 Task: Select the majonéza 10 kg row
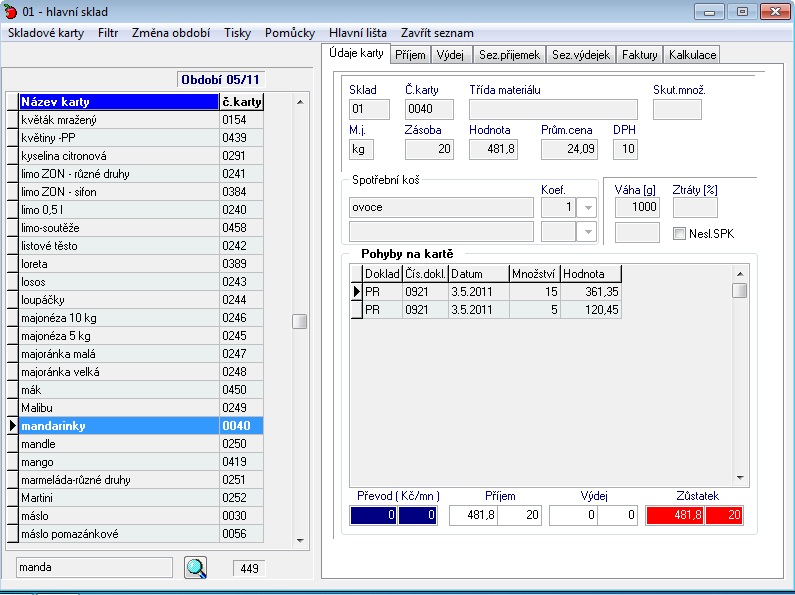coord(141,318)
